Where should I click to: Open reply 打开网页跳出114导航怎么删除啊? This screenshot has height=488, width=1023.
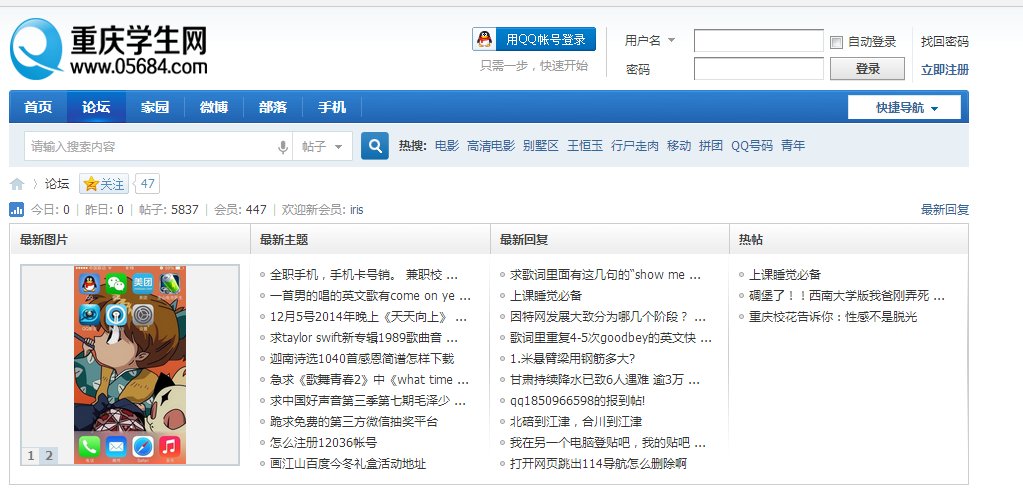pos(598,464)
